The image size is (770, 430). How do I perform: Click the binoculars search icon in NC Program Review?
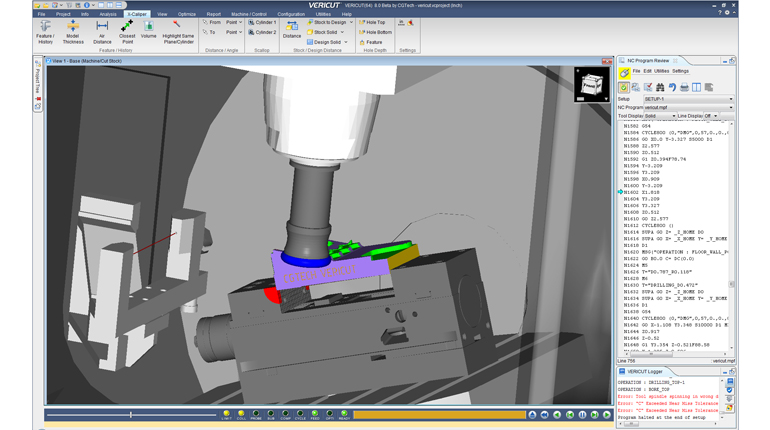[x=660, y=87]
